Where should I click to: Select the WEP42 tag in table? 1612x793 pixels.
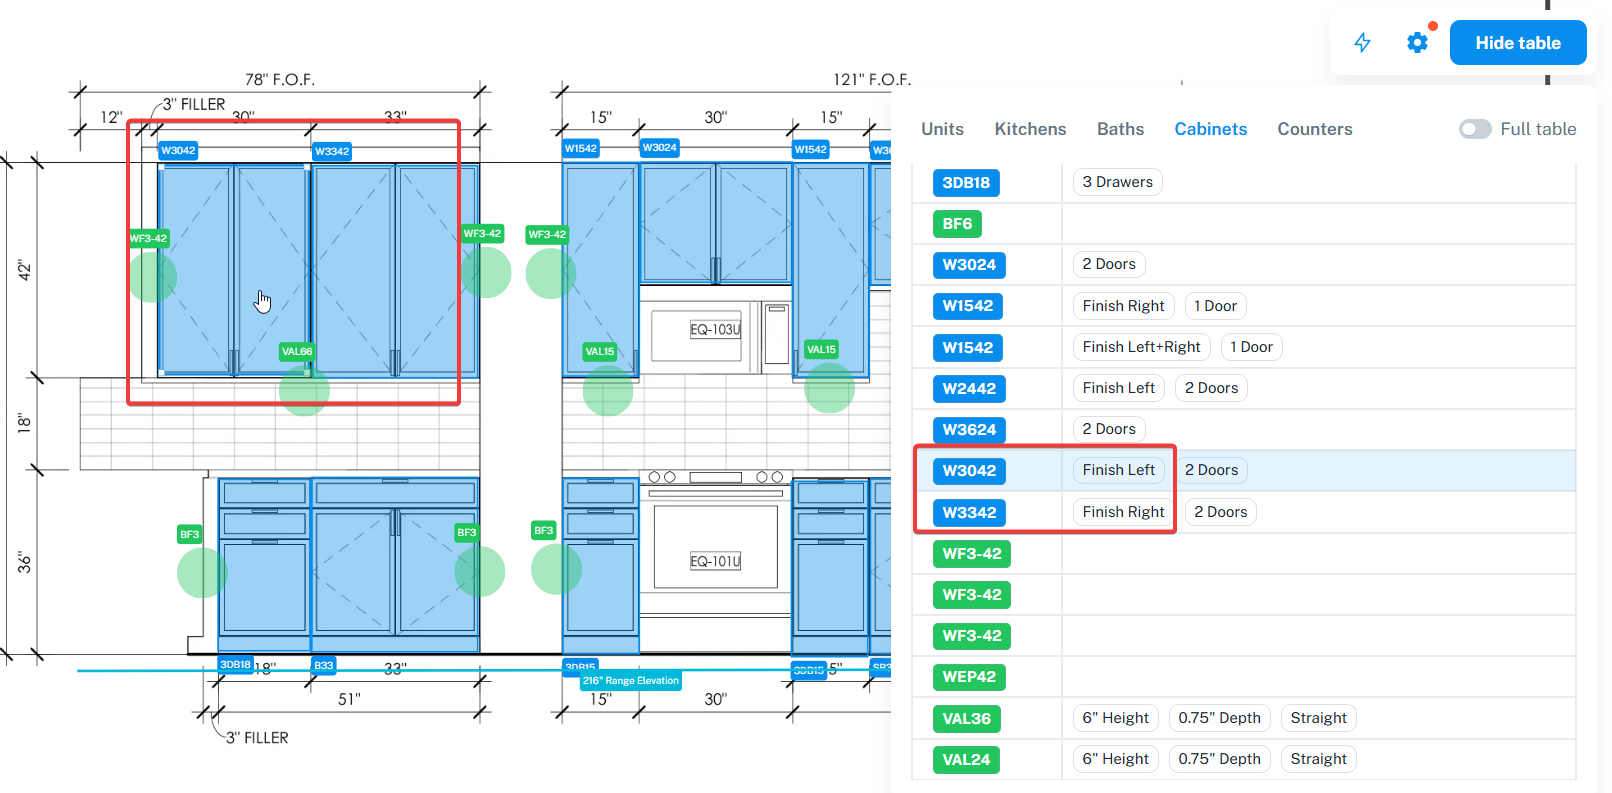969,677
